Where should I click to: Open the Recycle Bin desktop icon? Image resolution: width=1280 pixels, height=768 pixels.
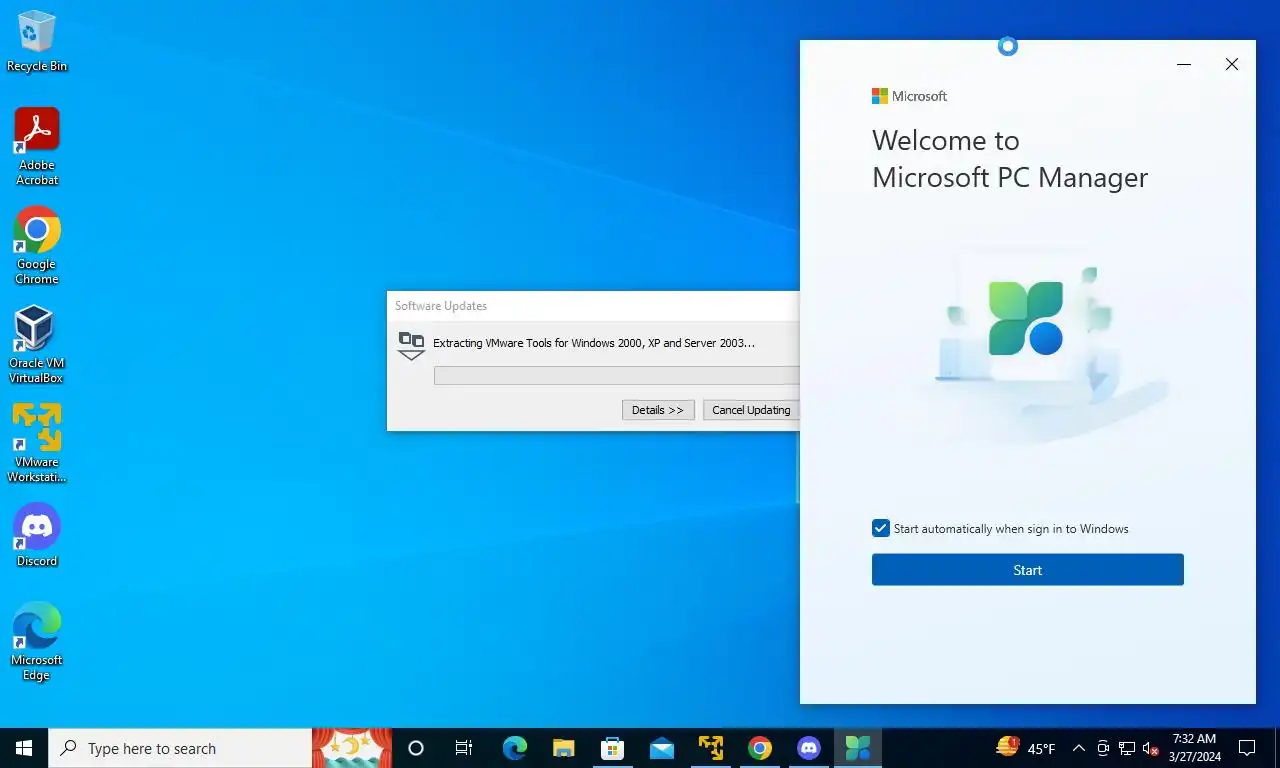tap(37, 42)
